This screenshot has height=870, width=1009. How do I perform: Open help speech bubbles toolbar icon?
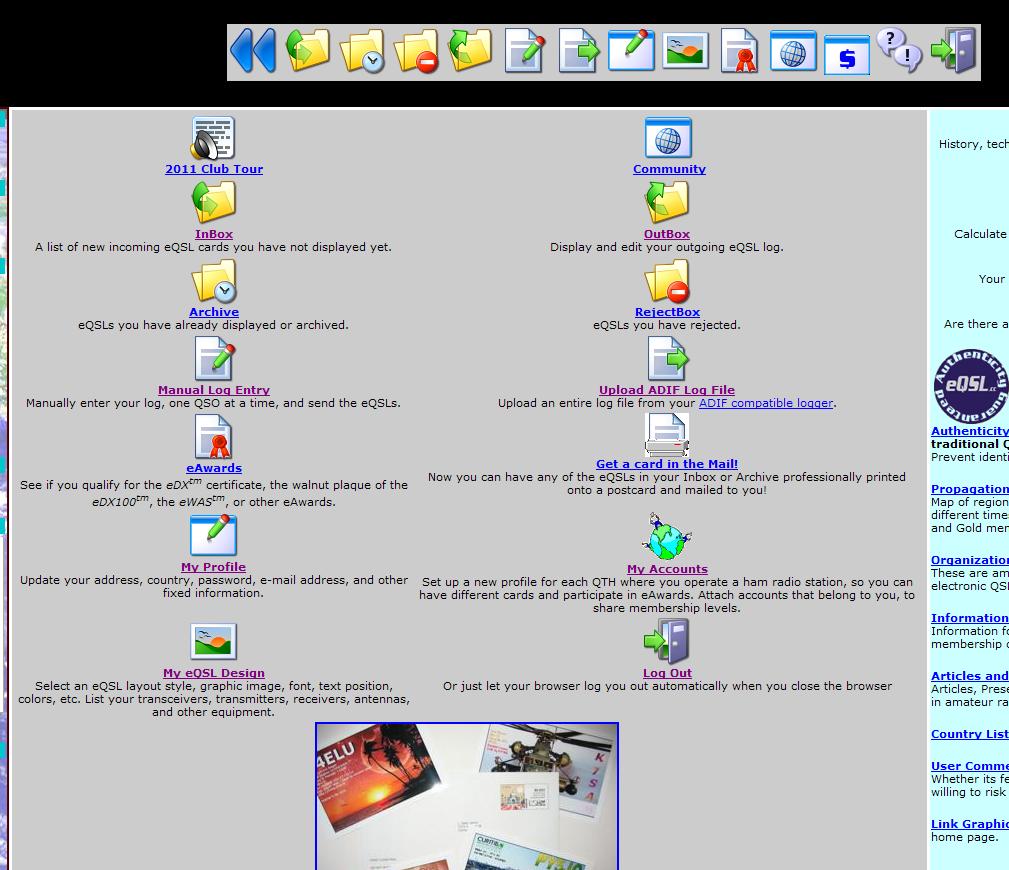tap(900, 50)
